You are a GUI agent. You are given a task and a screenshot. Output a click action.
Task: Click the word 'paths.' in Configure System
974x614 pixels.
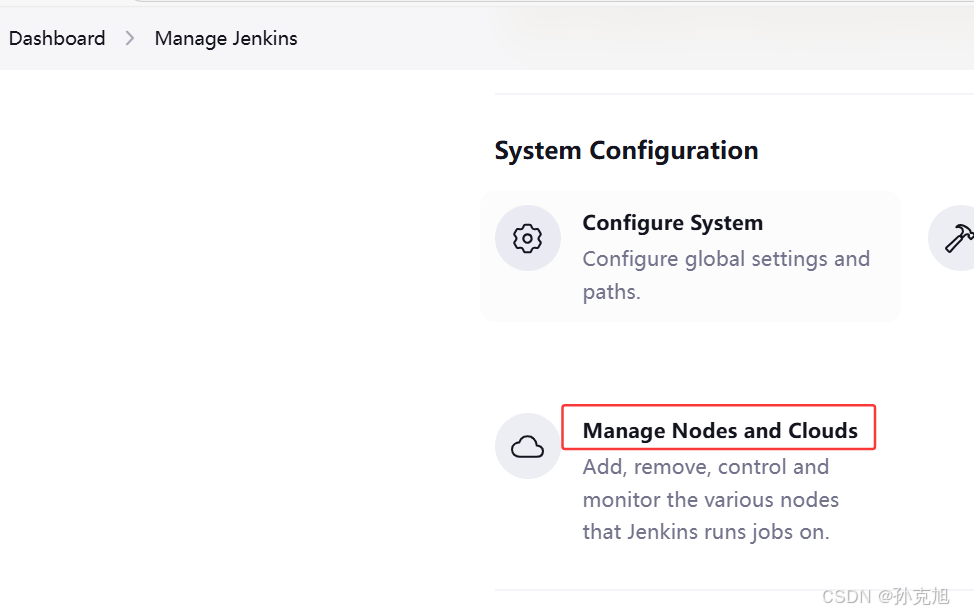(611, 291)
